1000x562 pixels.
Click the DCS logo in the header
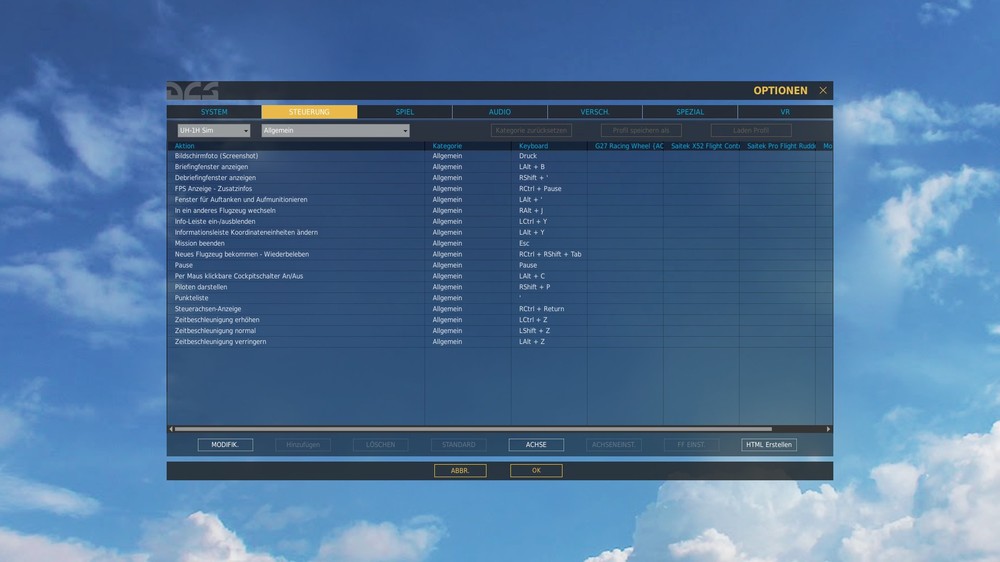(193, 91)
